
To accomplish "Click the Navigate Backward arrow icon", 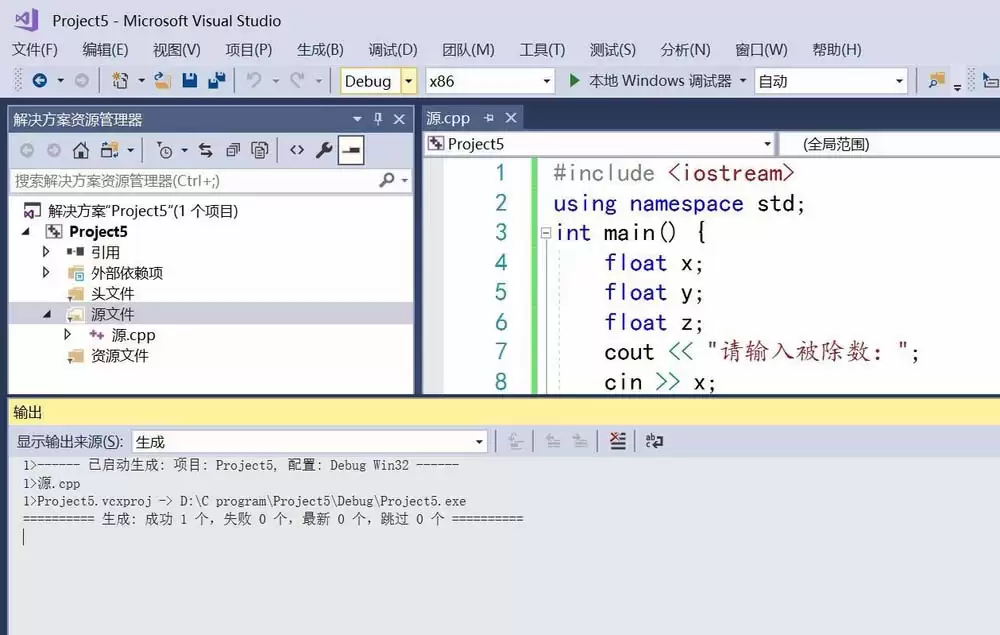I will [40, 81].
